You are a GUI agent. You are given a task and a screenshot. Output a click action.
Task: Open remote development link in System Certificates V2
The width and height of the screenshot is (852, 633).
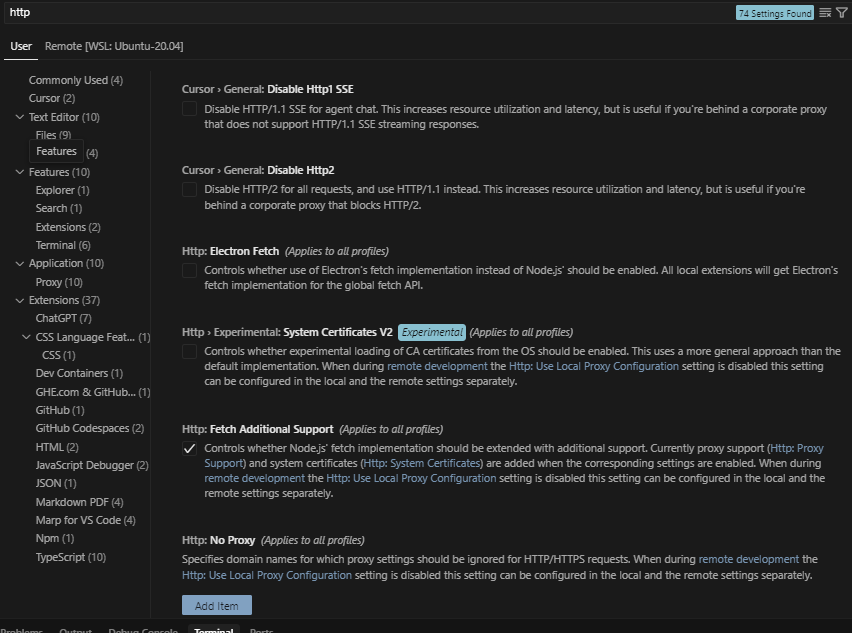click(437, 366)
